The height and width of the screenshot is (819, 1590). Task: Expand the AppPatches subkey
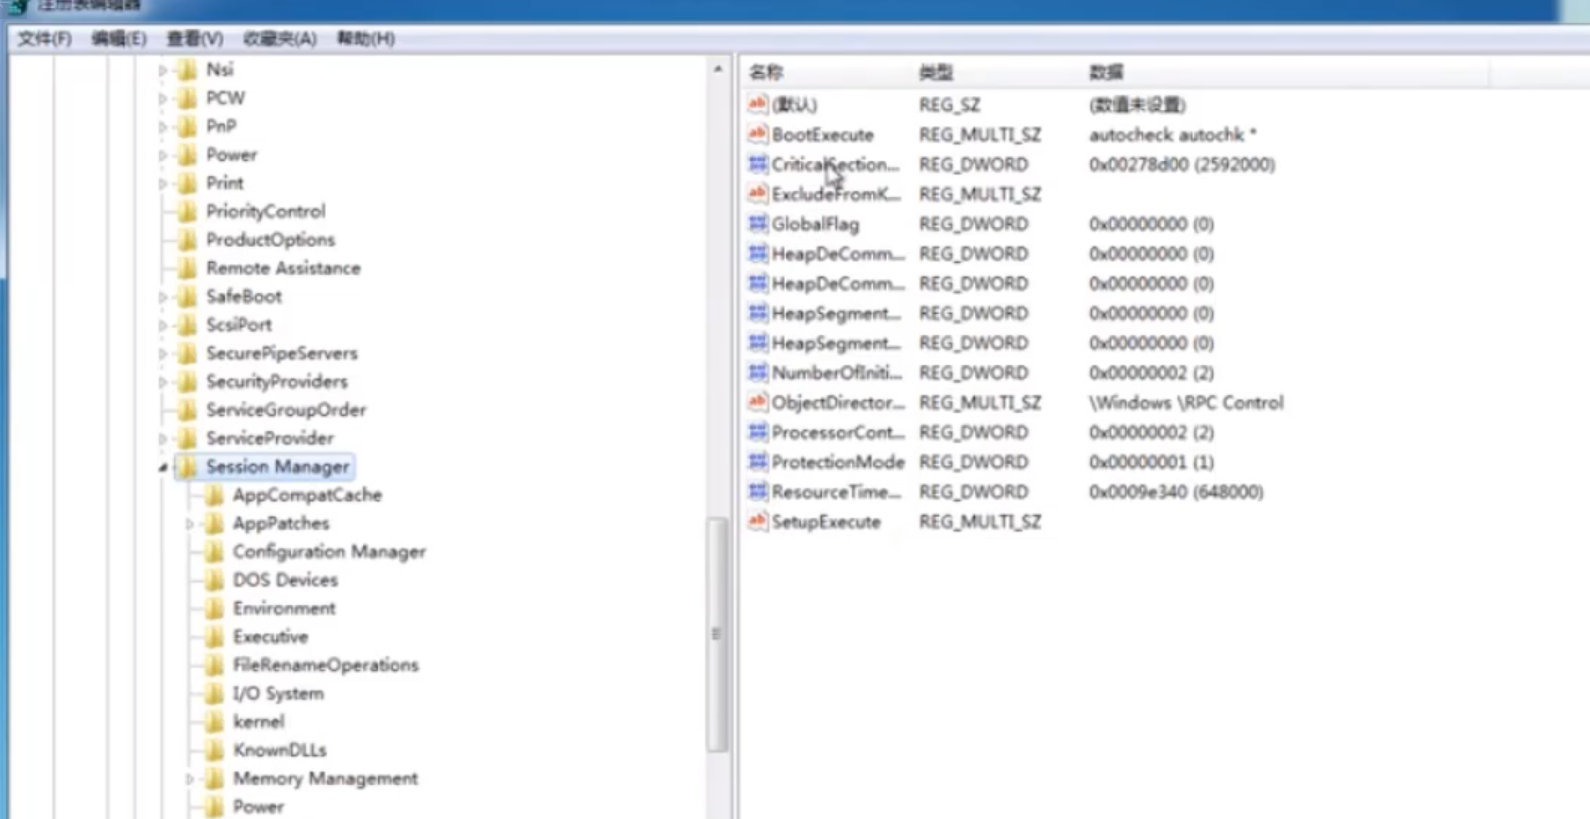tap(190, 523)
